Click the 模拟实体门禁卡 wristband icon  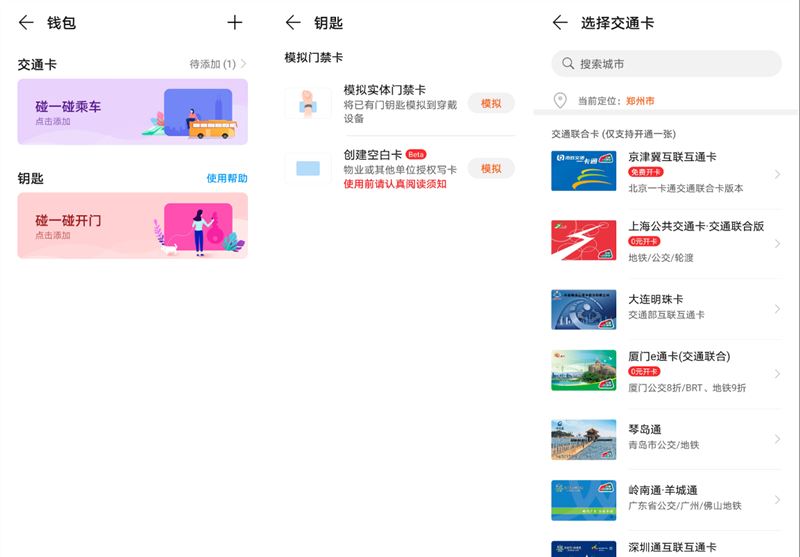point(308,104)
